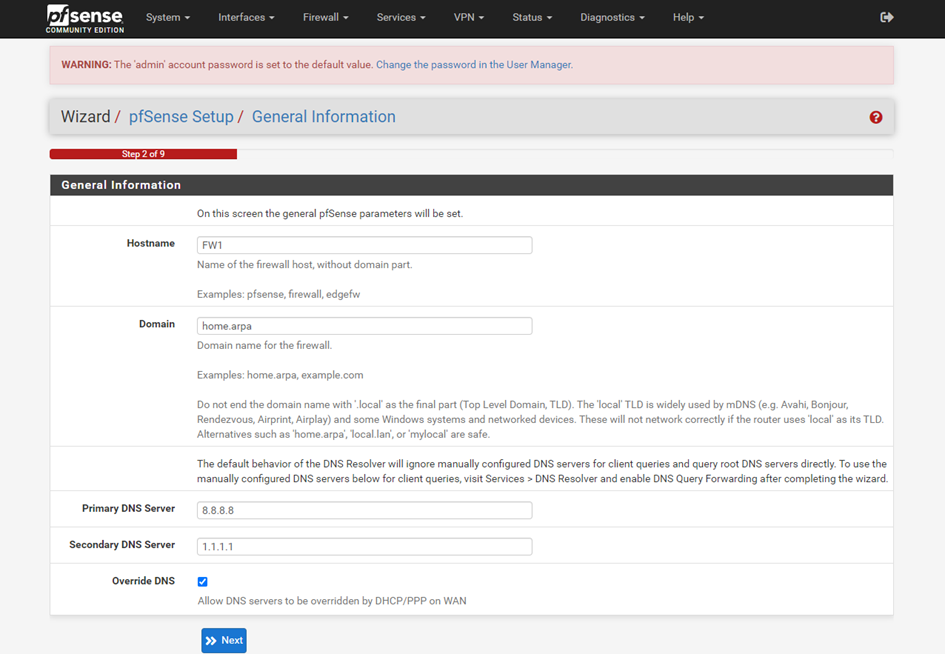945x654 pixels.
Task: Click the Step 2 of 9 progress bar
Action: [x=143, y=154]
